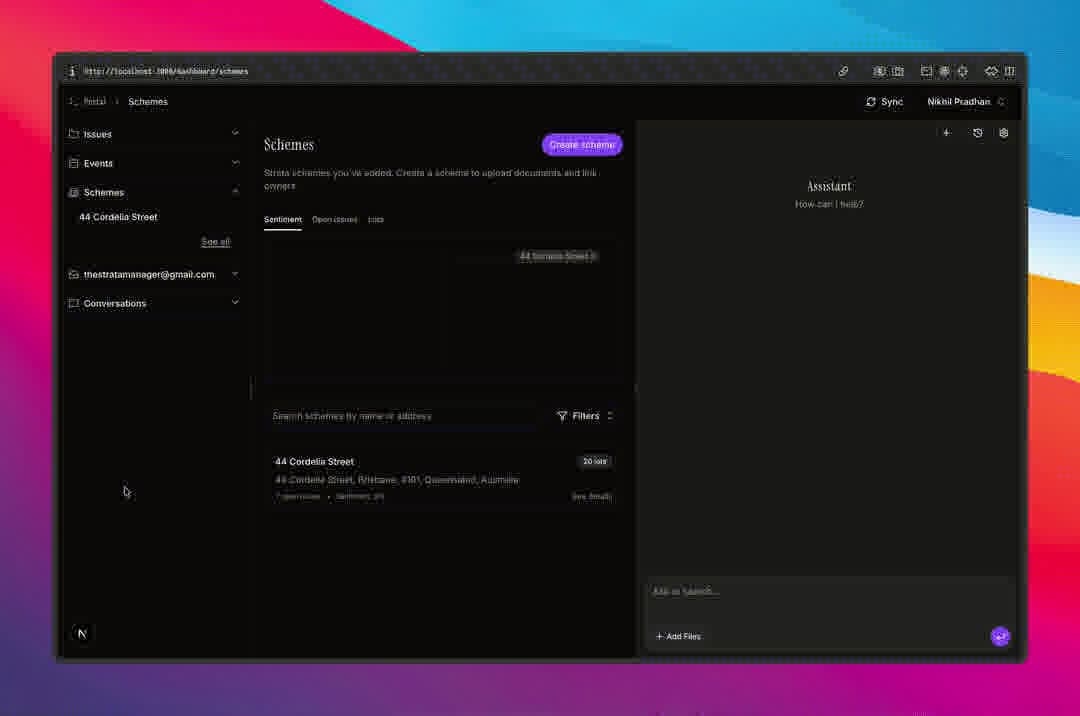Toggle split view icon in browser toolbar

[x=1009, y=72]
